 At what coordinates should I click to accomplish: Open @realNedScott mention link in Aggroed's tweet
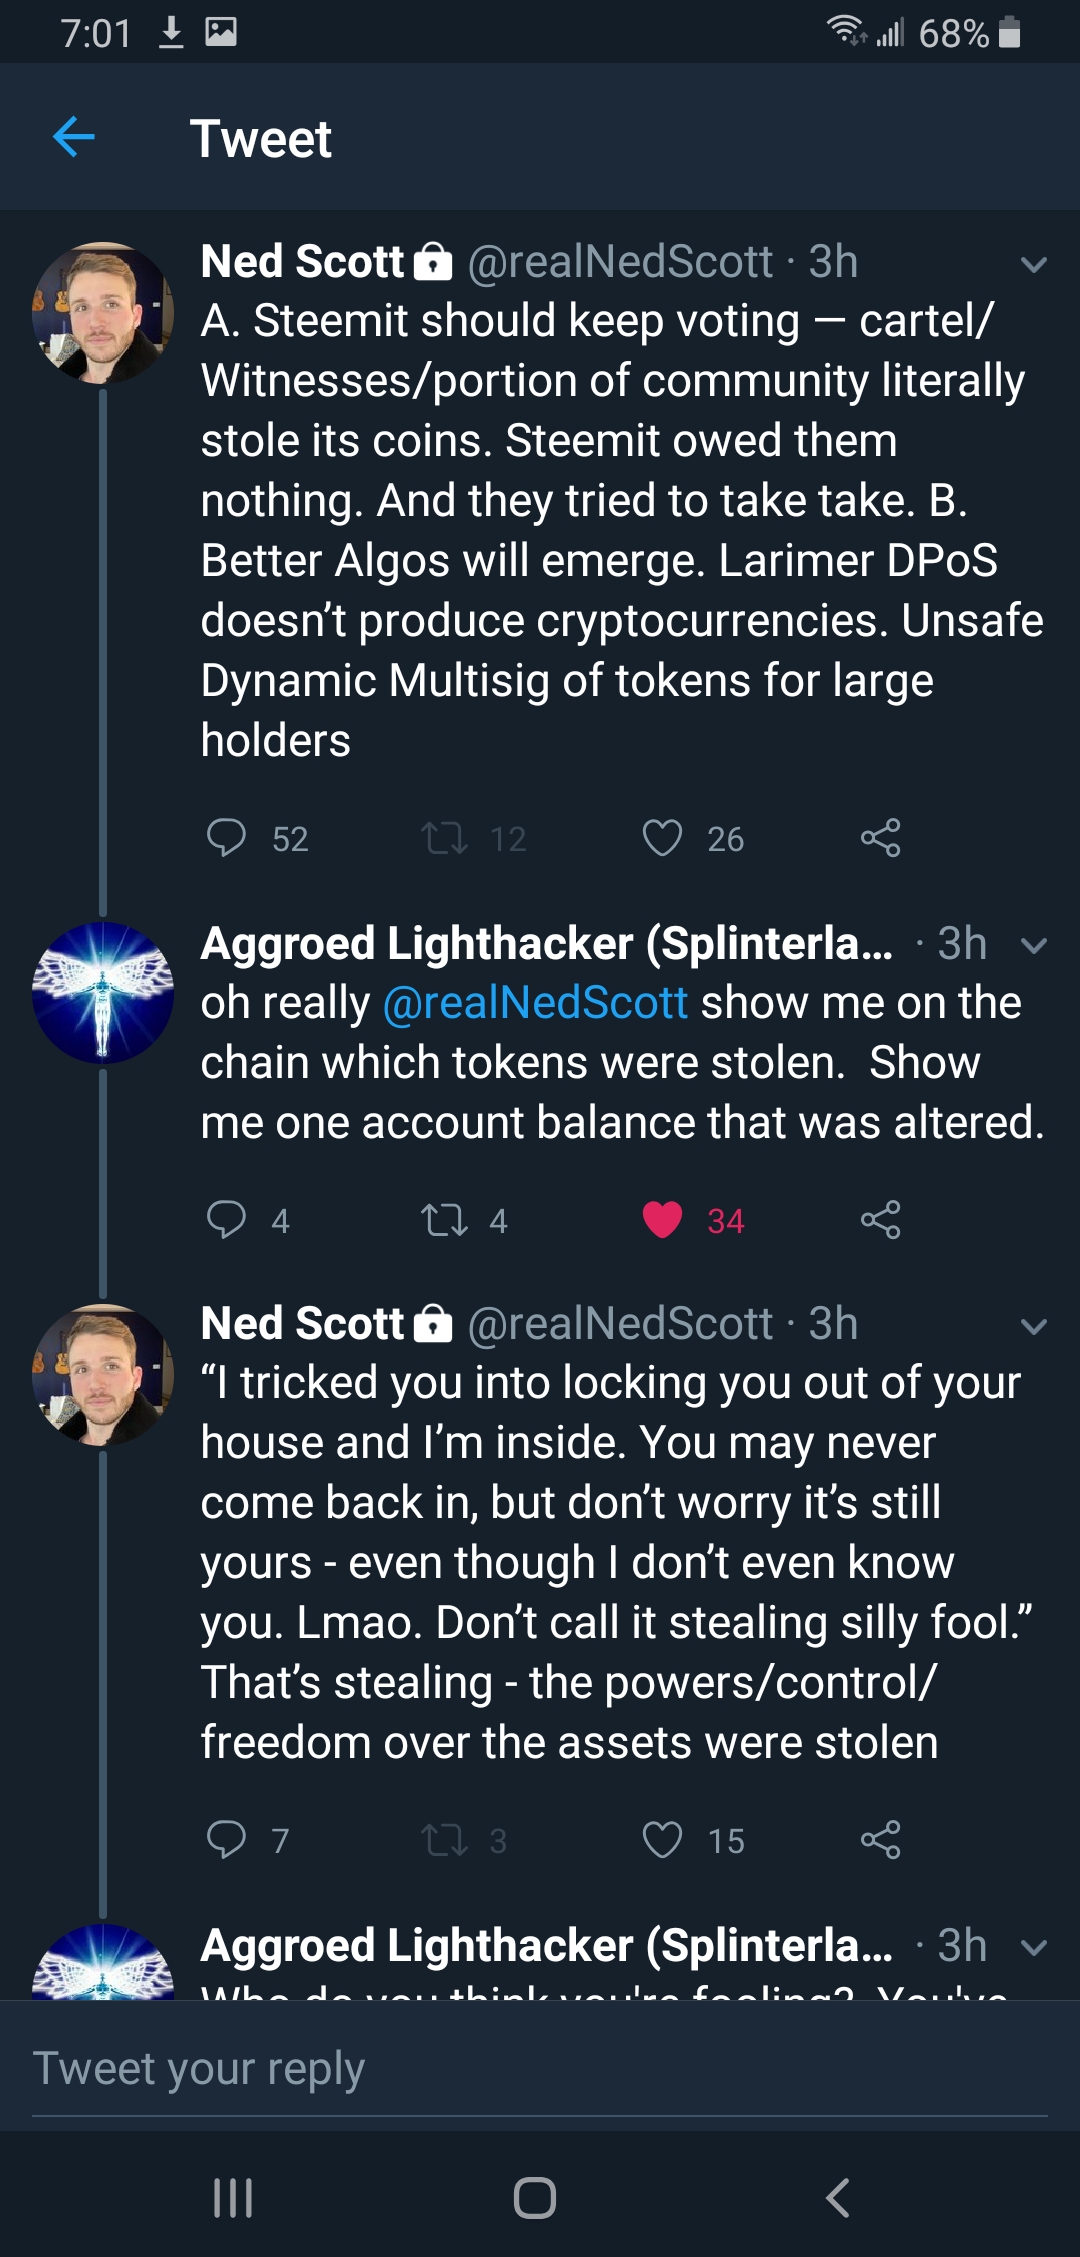point(536,1003)
